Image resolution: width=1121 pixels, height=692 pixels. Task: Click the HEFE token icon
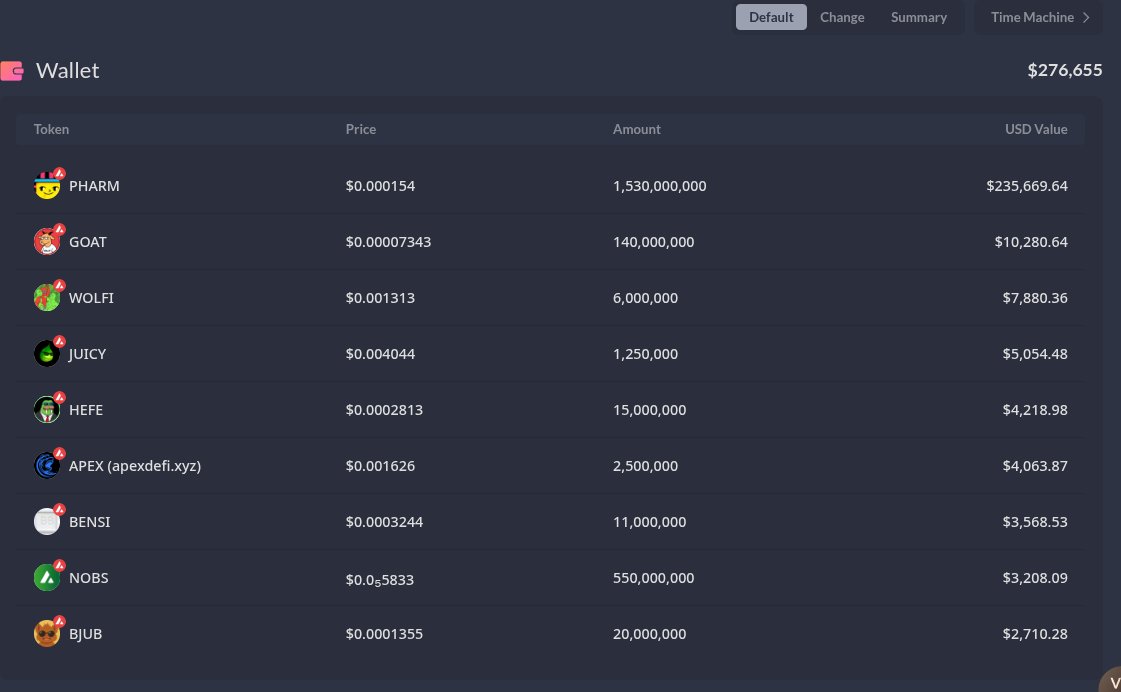(x=47, y=409)
